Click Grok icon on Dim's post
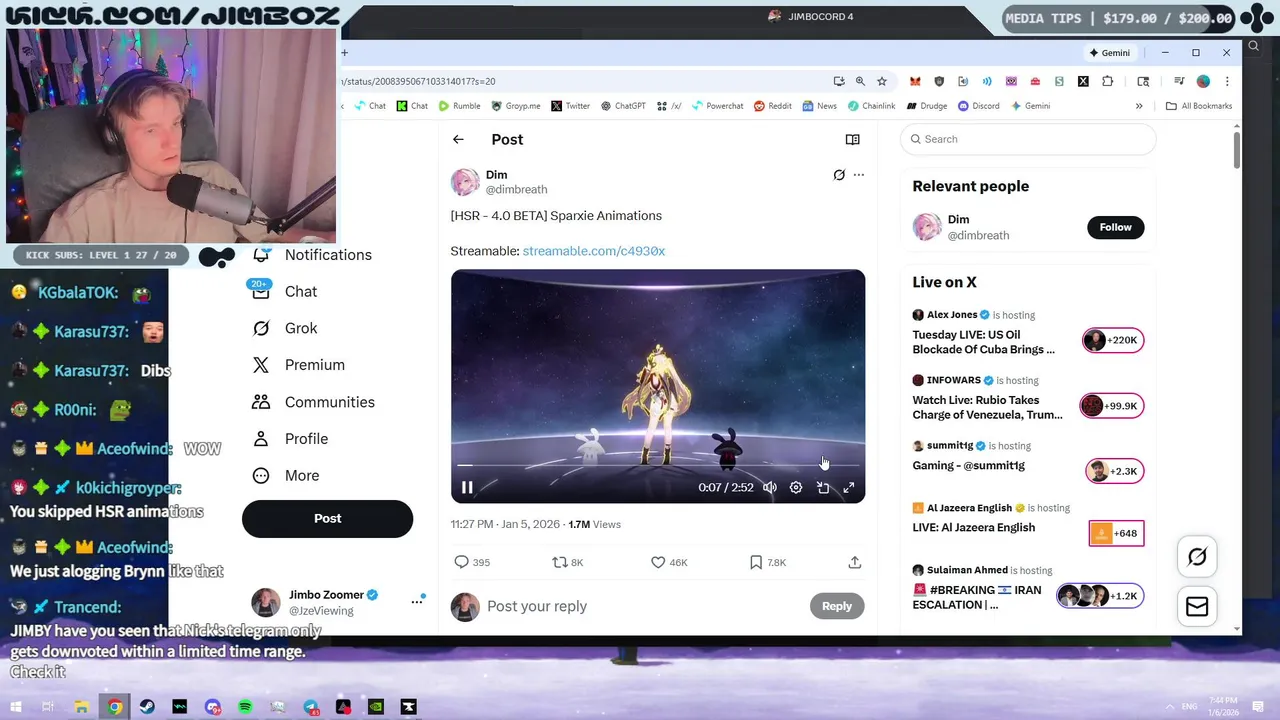1280x720 pixels. pyautogui.click(x=839, y=175)
